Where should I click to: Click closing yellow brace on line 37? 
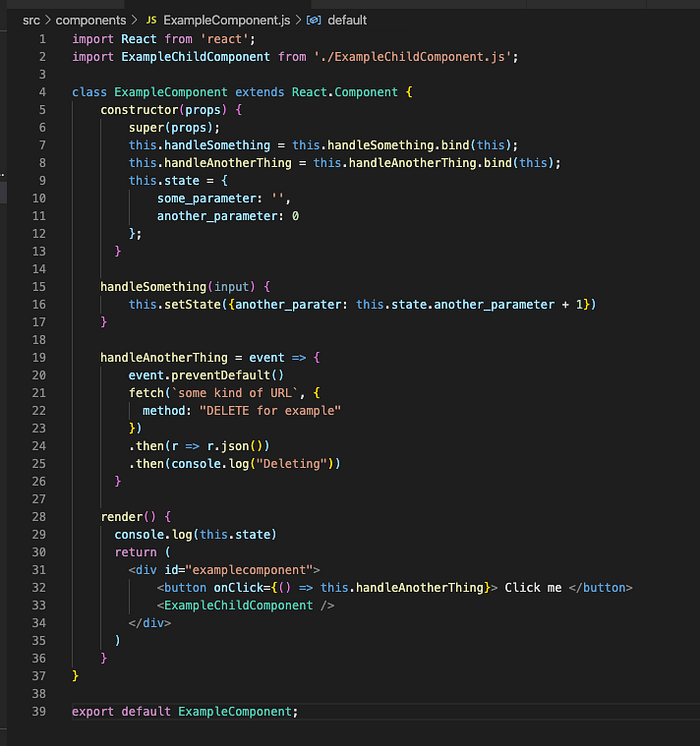75,676
